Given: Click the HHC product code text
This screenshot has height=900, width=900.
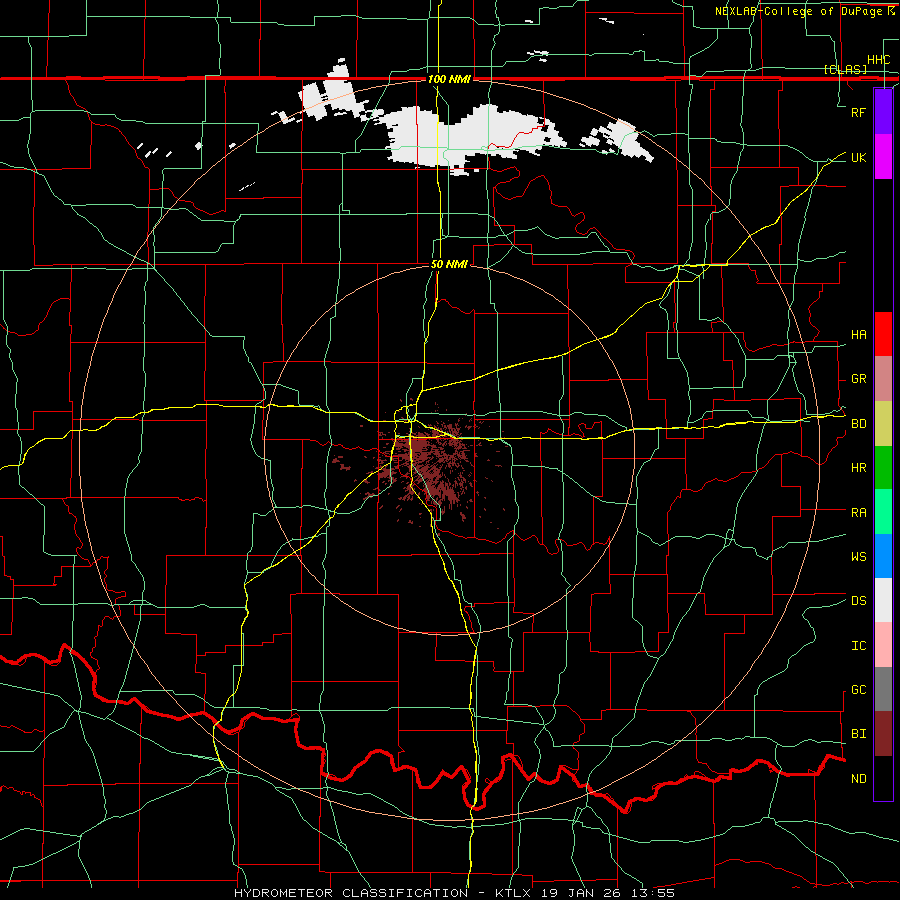Looking at the screenshot, I should (x=878, y=60).
